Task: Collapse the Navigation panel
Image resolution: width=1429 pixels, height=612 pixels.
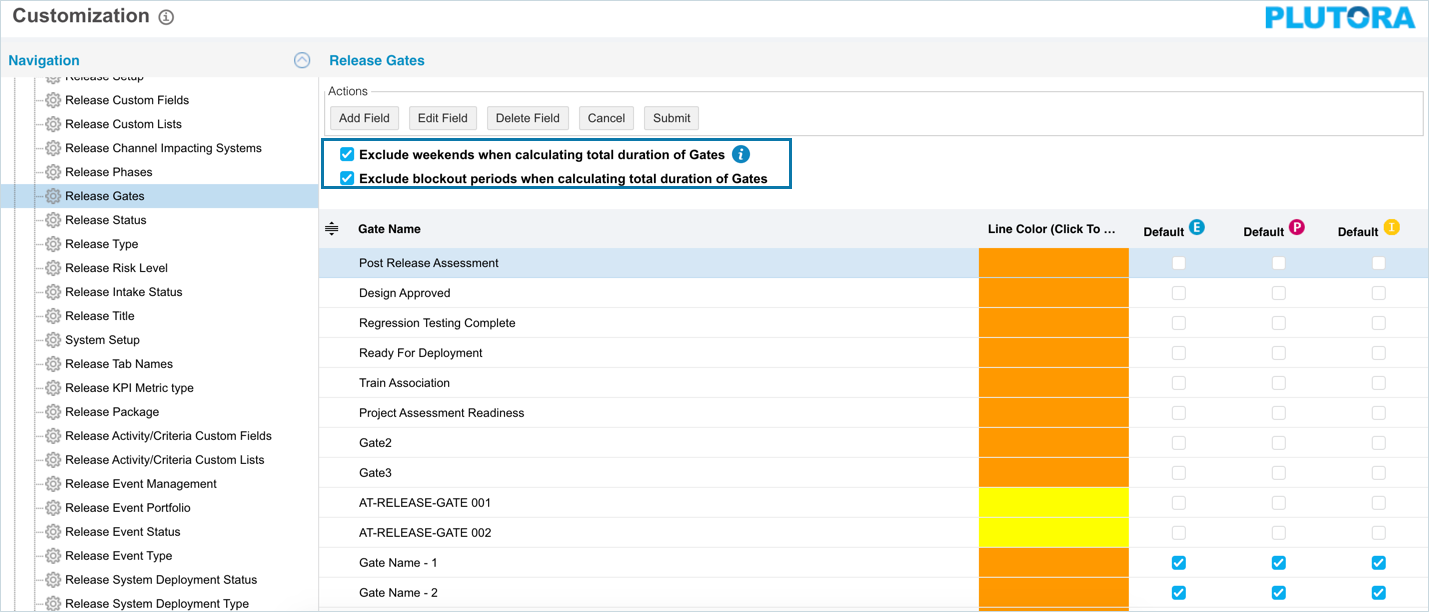Action: tap(302, 60)
